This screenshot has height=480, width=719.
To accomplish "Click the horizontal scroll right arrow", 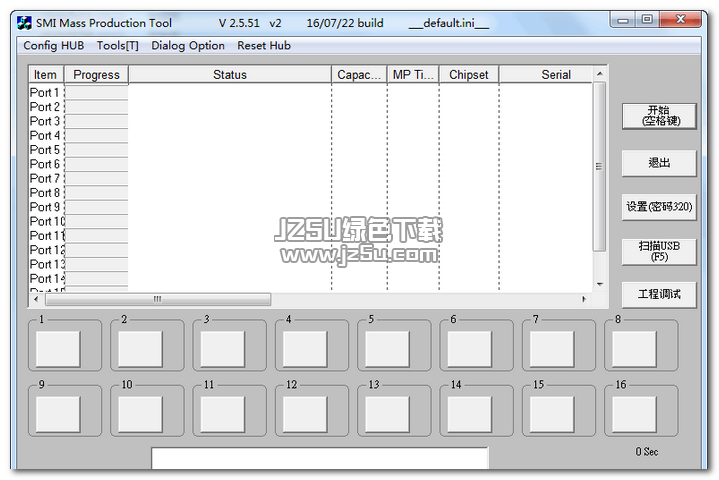I will [x=584, y=299].
